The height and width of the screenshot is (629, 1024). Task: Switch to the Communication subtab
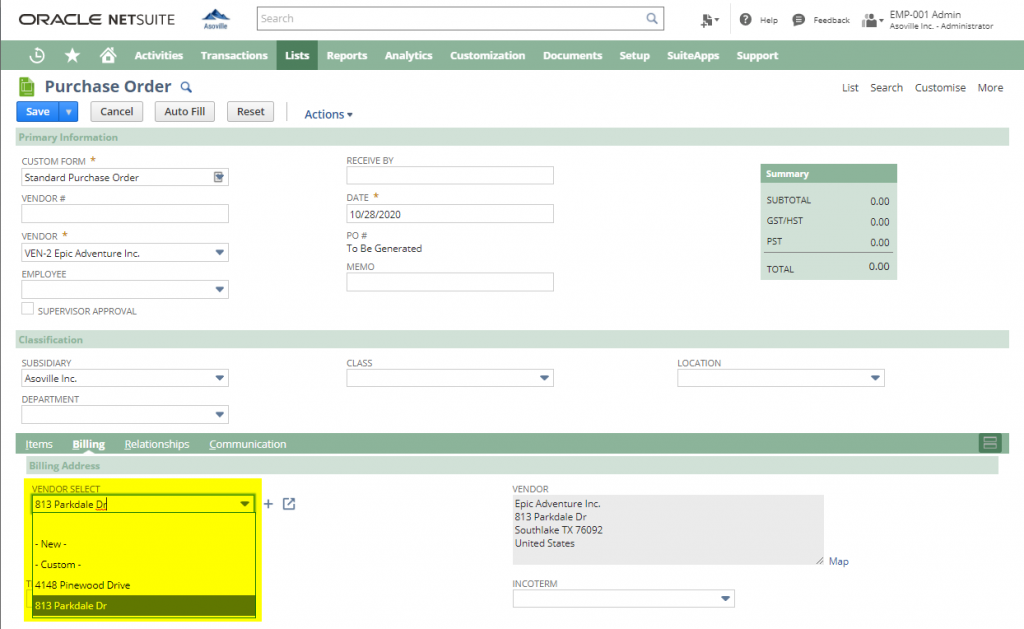[x=248, y=444]
